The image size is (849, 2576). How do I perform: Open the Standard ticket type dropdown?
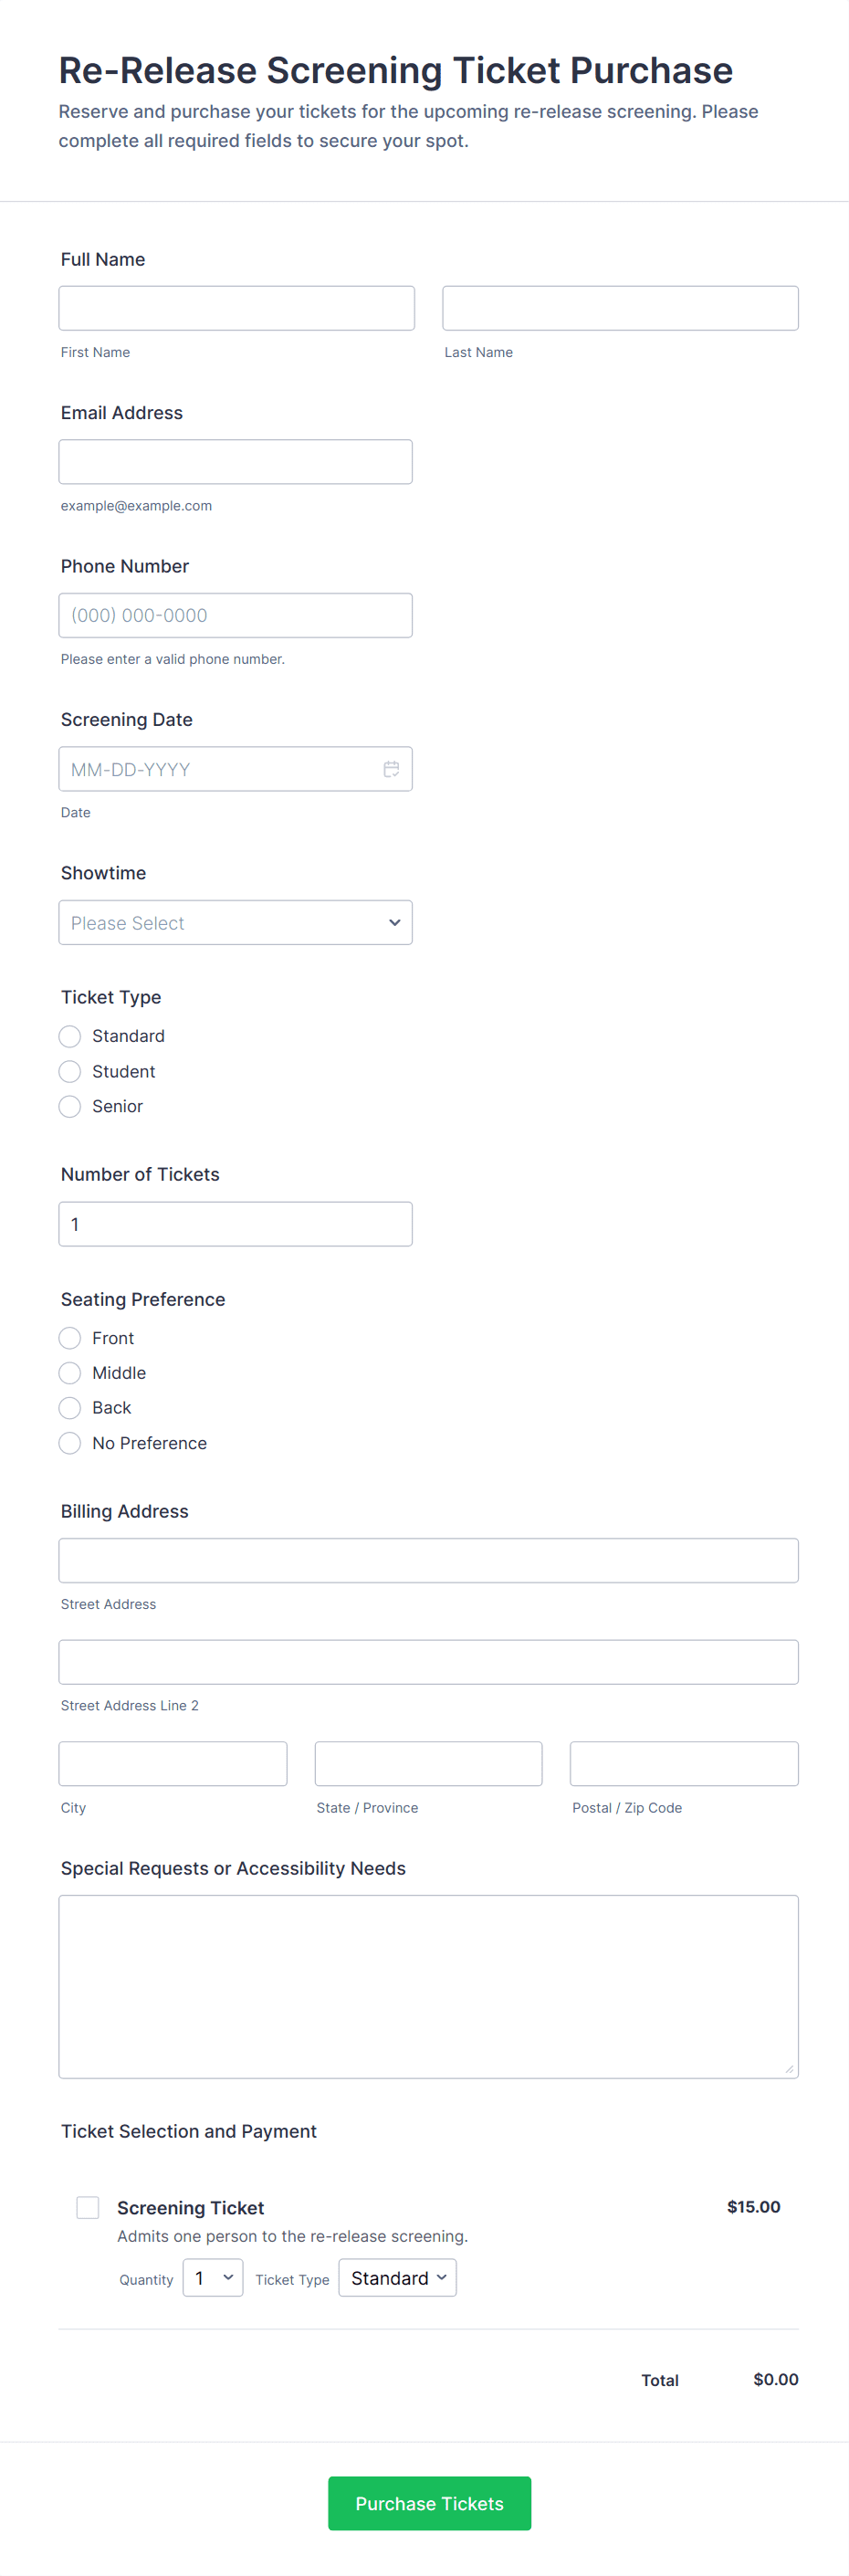pyautogui.click(x=397, y=2277)
